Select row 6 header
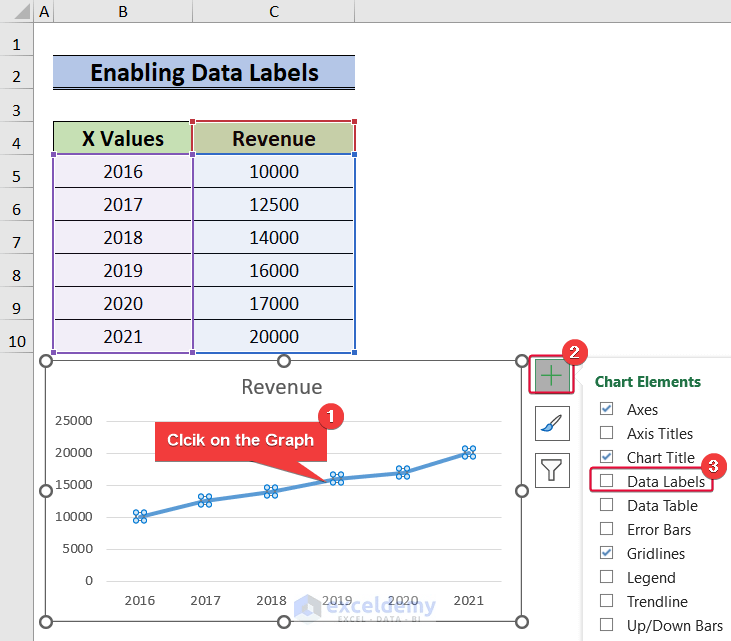 16,205
